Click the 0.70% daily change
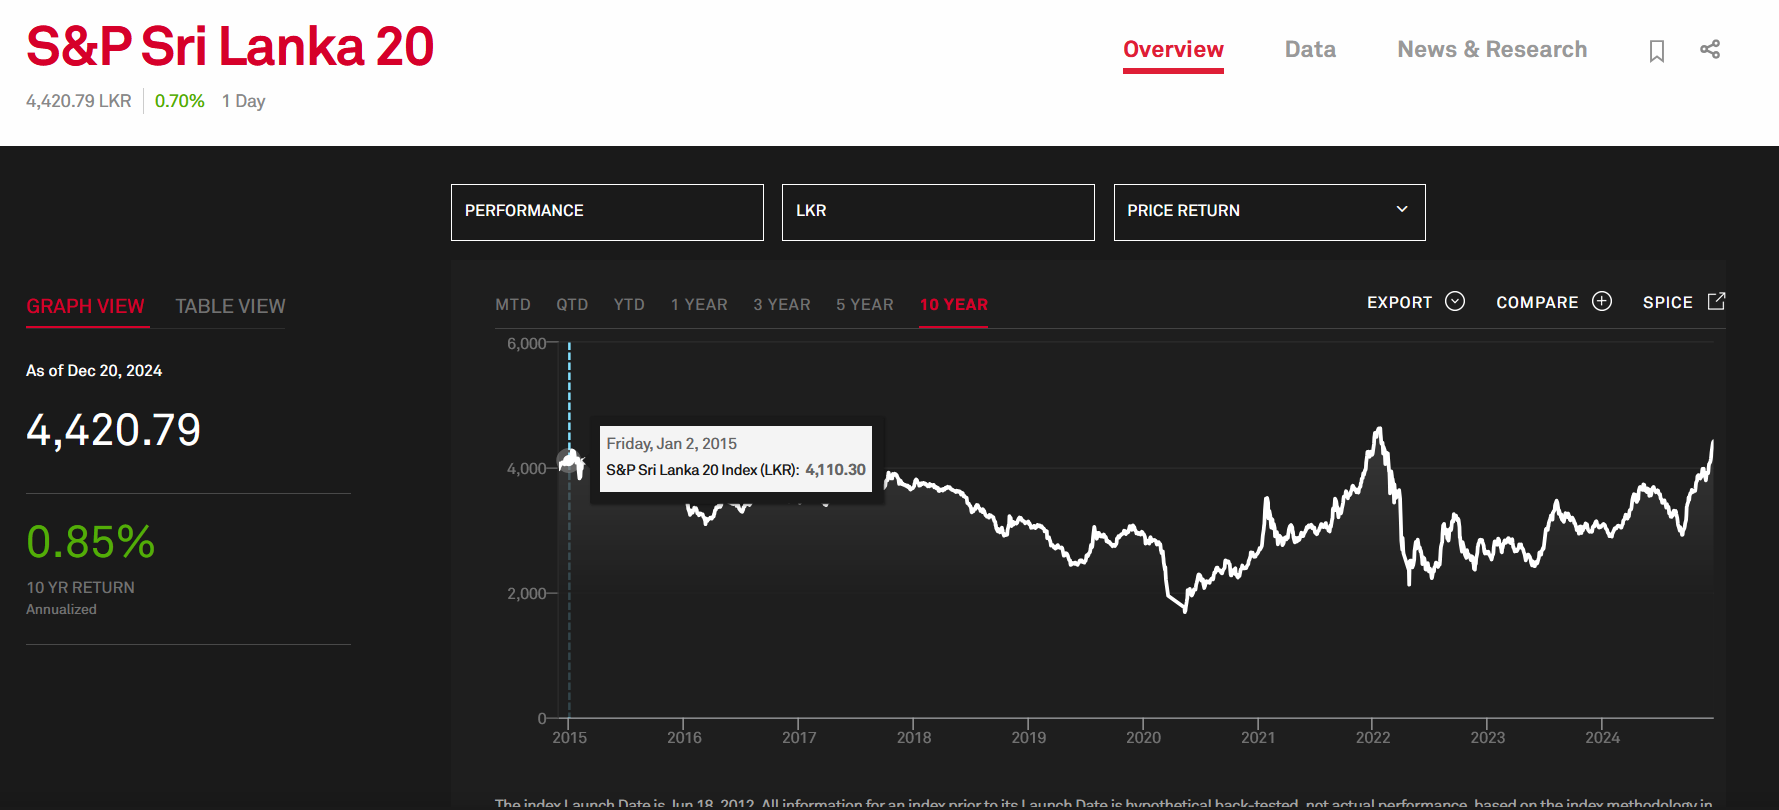Viewport: 1779px width, 810px height. tap(180, 101)
